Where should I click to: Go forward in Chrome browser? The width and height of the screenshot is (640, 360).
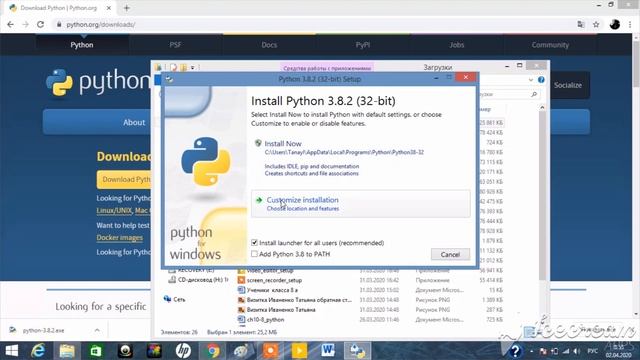[x=25, y=24]
